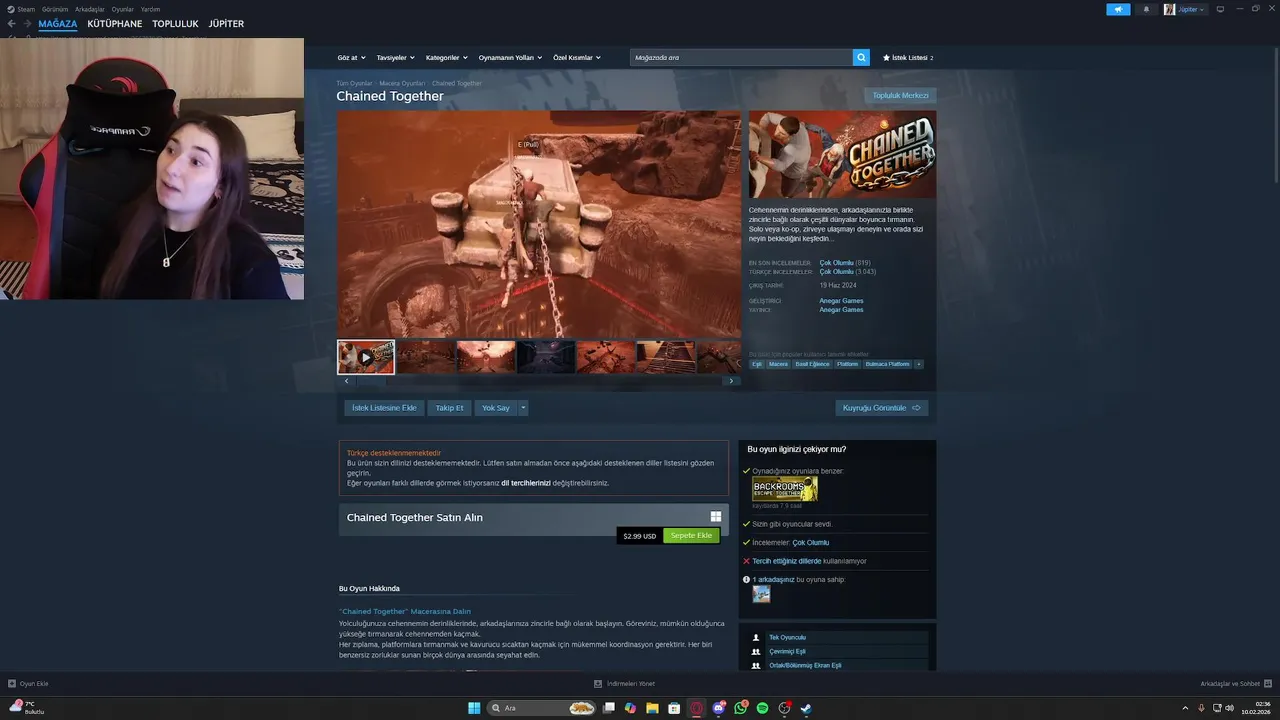Open the Arkadaşlar menu
Screen dimensions: 1280x720
(90, 9)
